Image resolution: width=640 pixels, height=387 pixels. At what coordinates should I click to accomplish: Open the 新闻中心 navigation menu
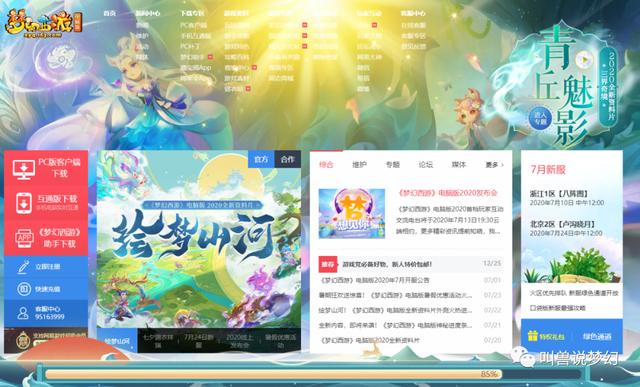148,13
